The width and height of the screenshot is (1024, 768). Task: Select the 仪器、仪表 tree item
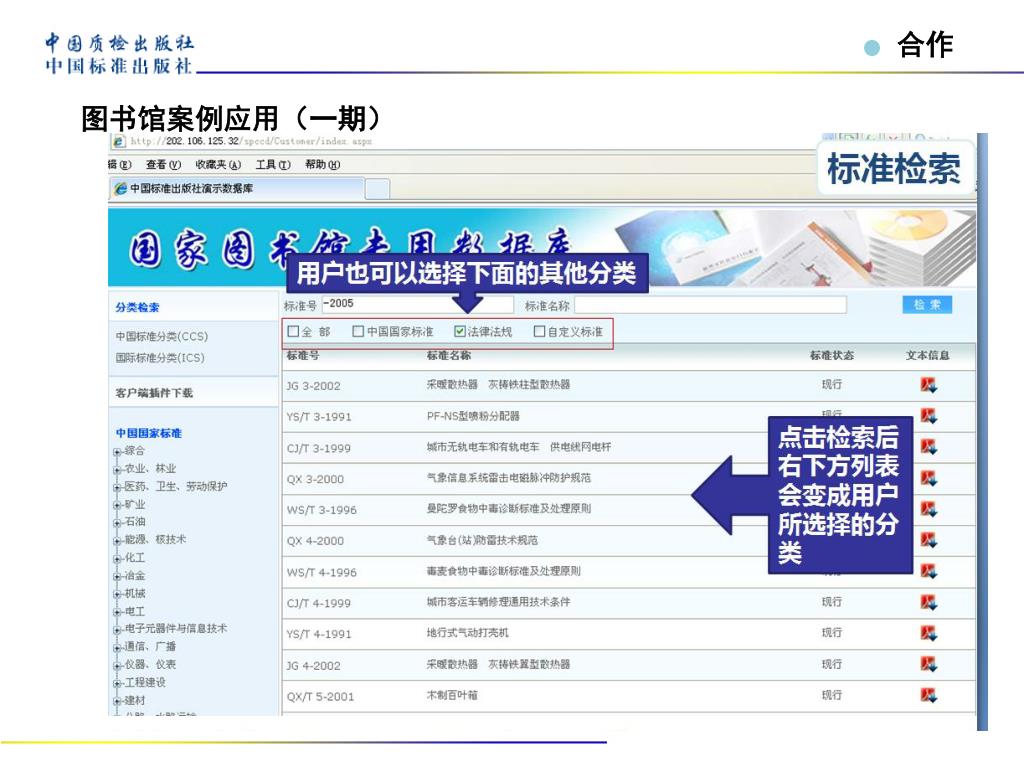tap(150, 665)
